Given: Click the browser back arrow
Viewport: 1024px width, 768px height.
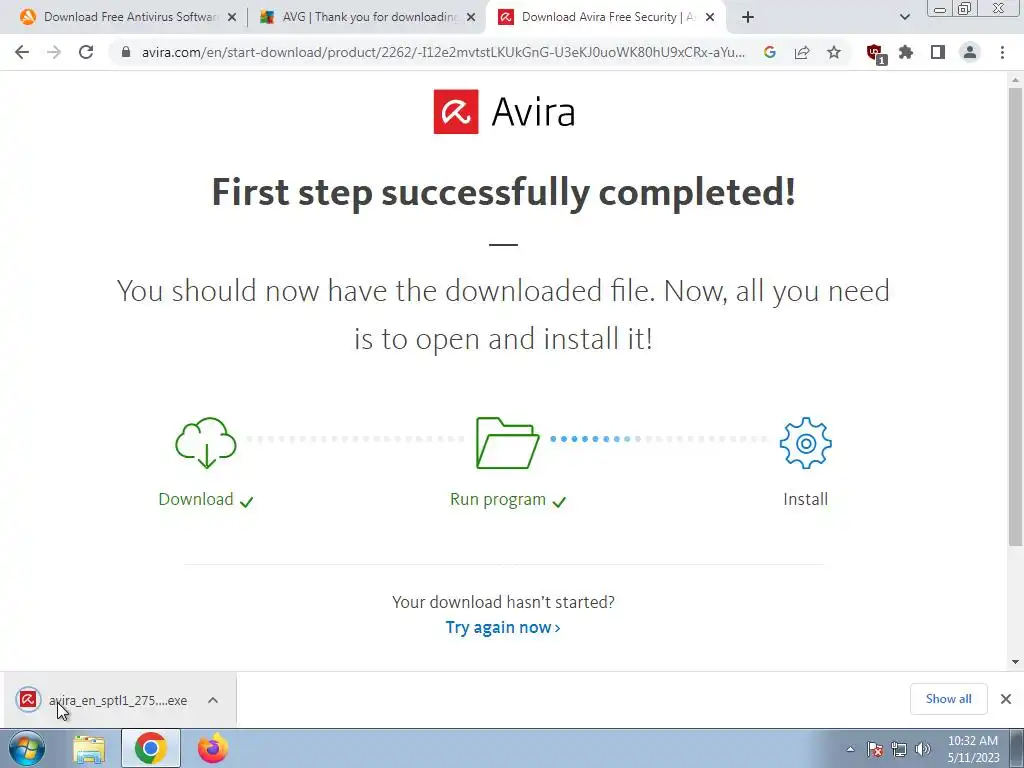Looking at the screenshot, I should pos(22,52).
